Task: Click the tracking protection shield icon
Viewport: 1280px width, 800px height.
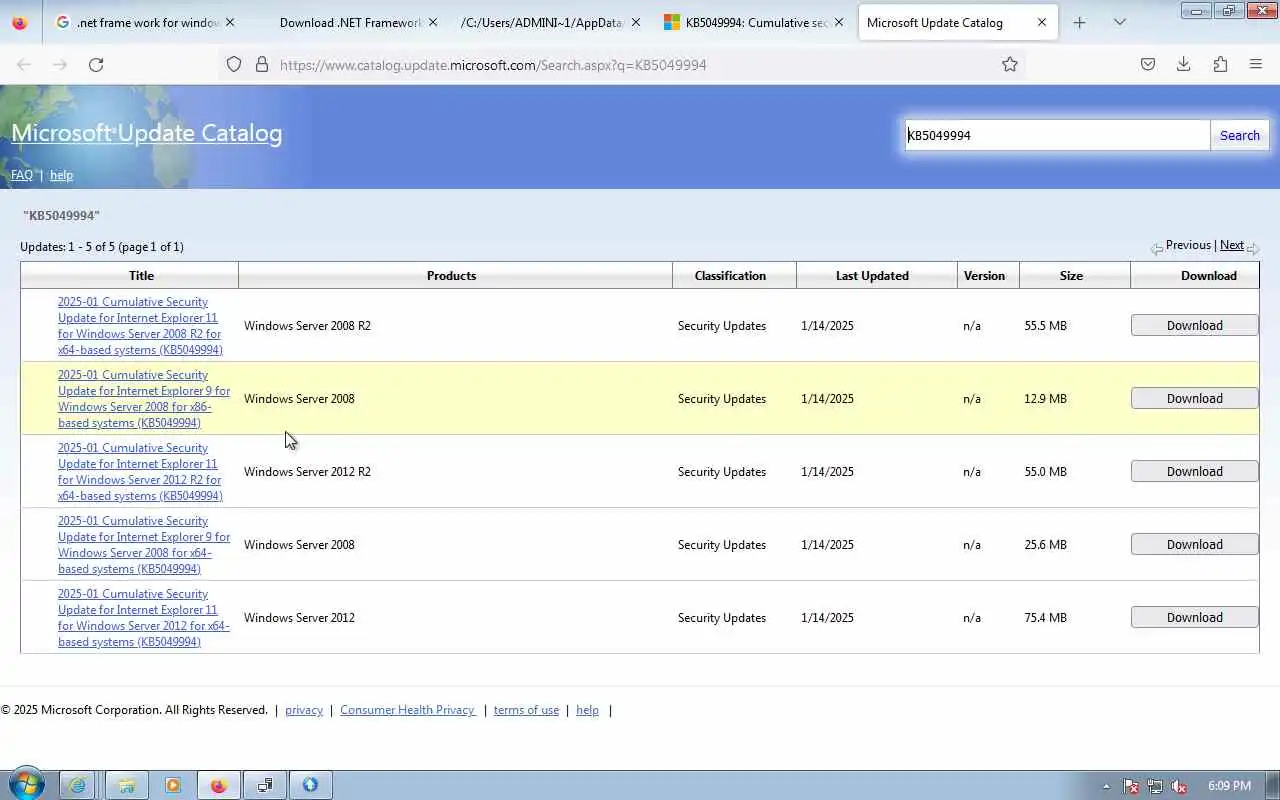Action: pyautogui.click(x=234, y=64)
